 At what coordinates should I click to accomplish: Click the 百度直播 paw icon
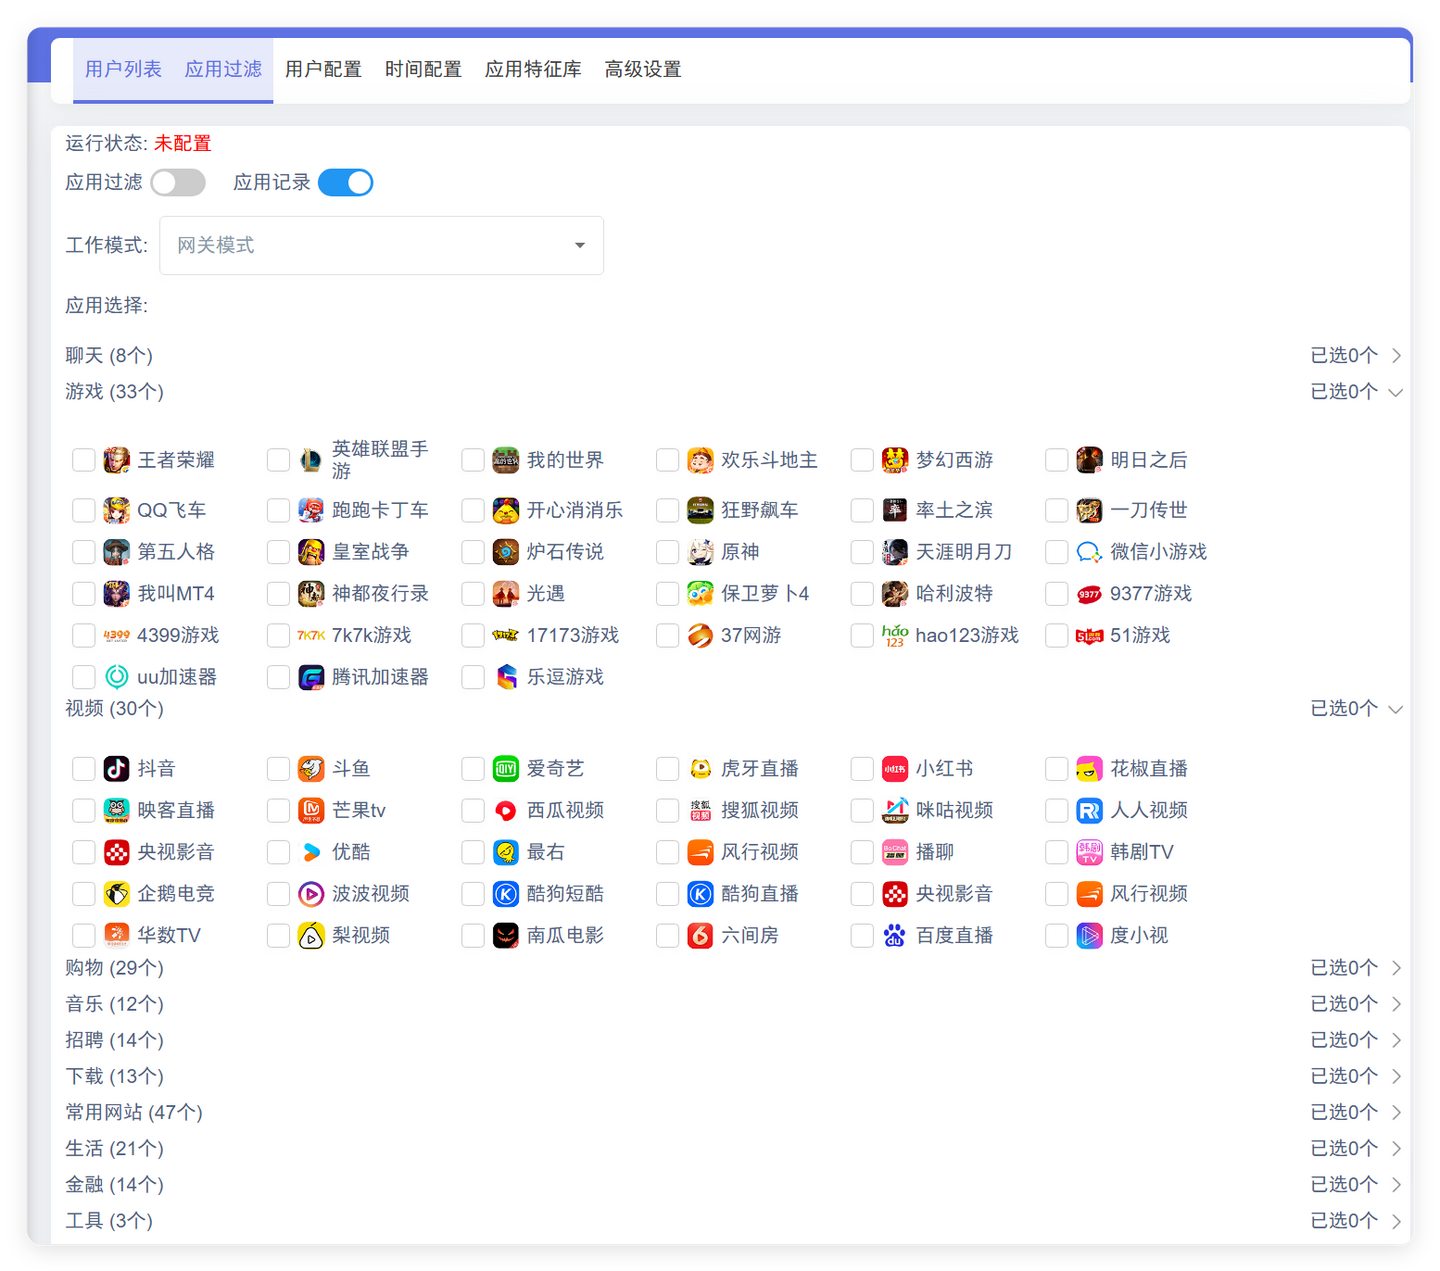tap(895, 936)
